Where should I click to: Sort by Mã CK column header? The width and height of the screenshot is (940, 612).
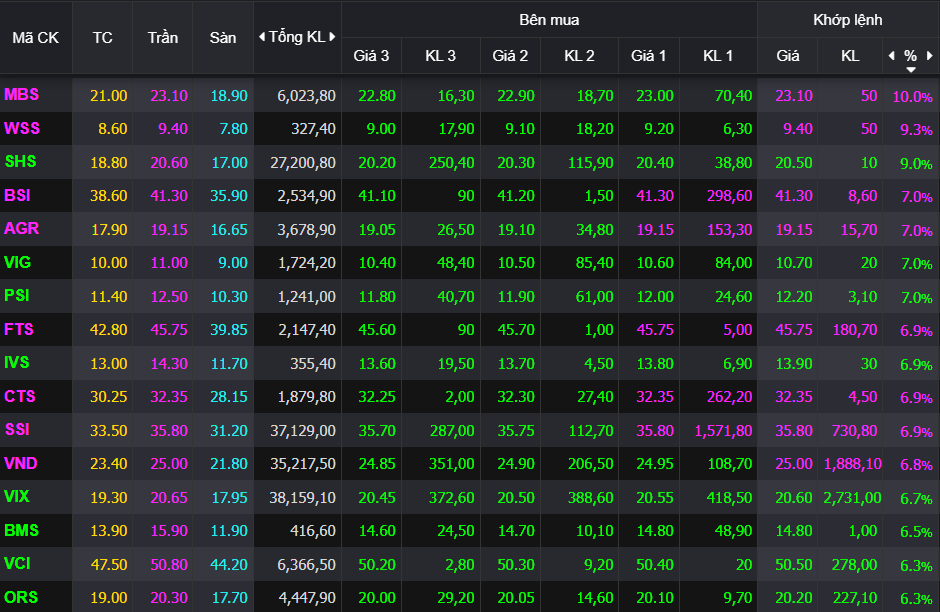(x=35, y=38)
